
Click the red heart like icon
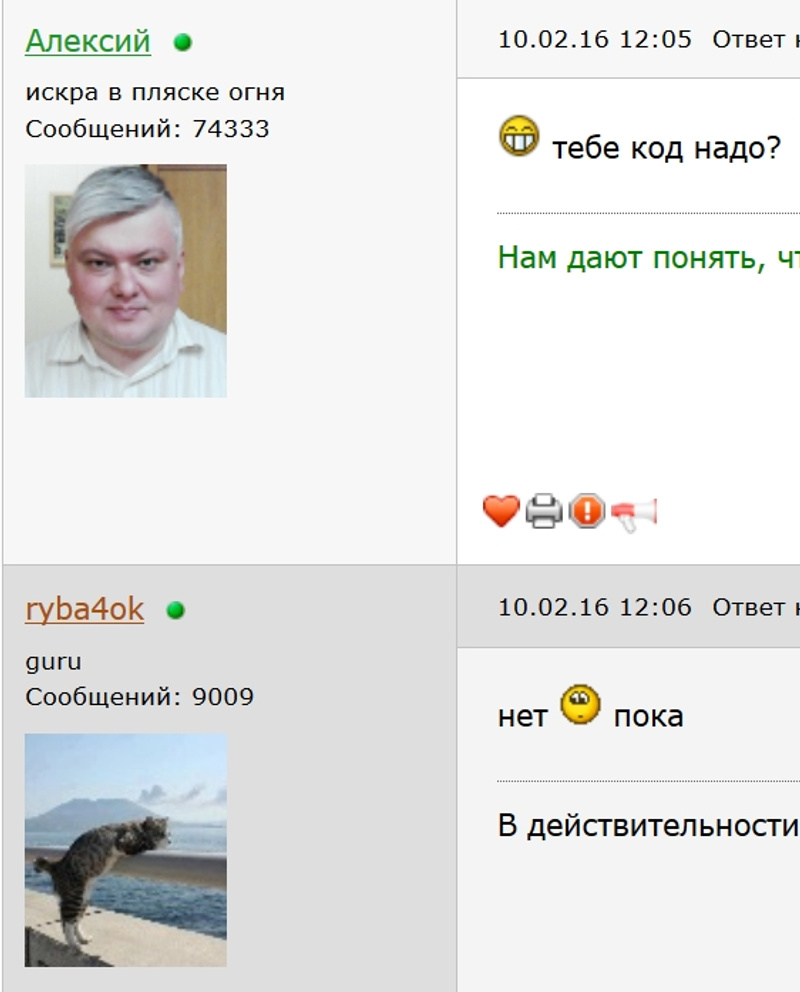[501, 511]
